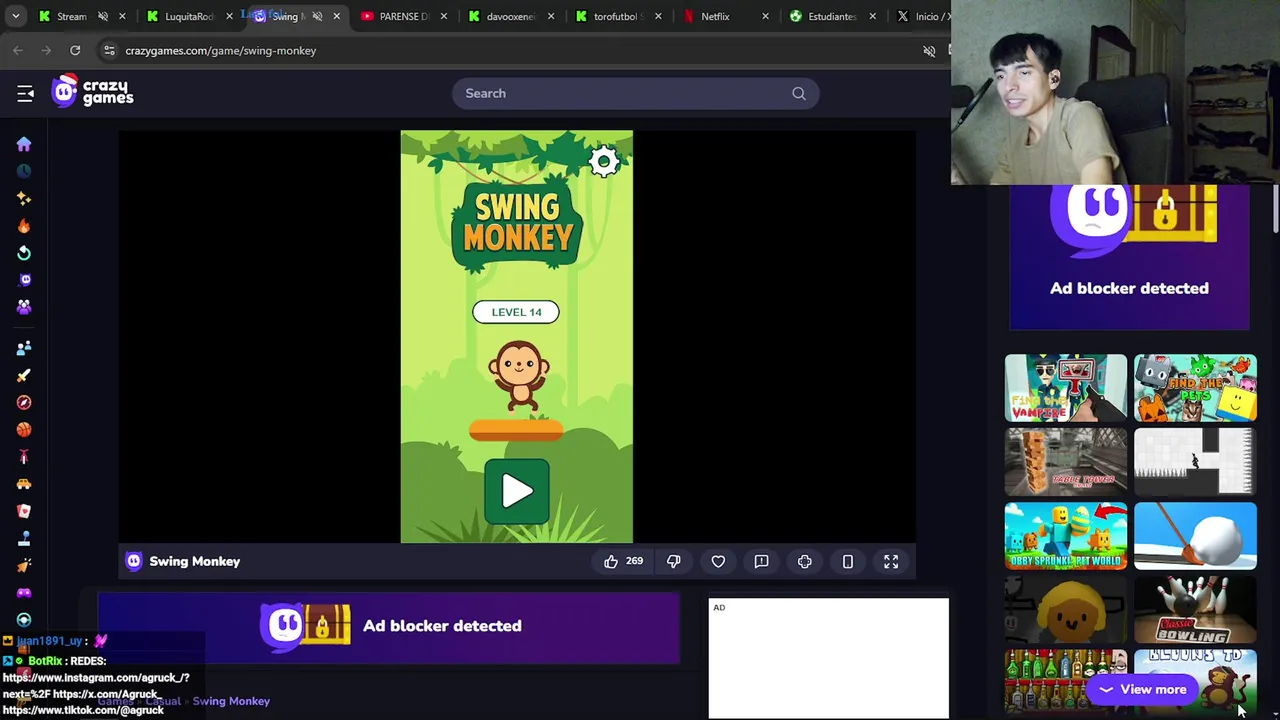Viewport: 1280px width, 720px height.
Task: Open the snowball game thumbnail
Action: [1195, 536]
